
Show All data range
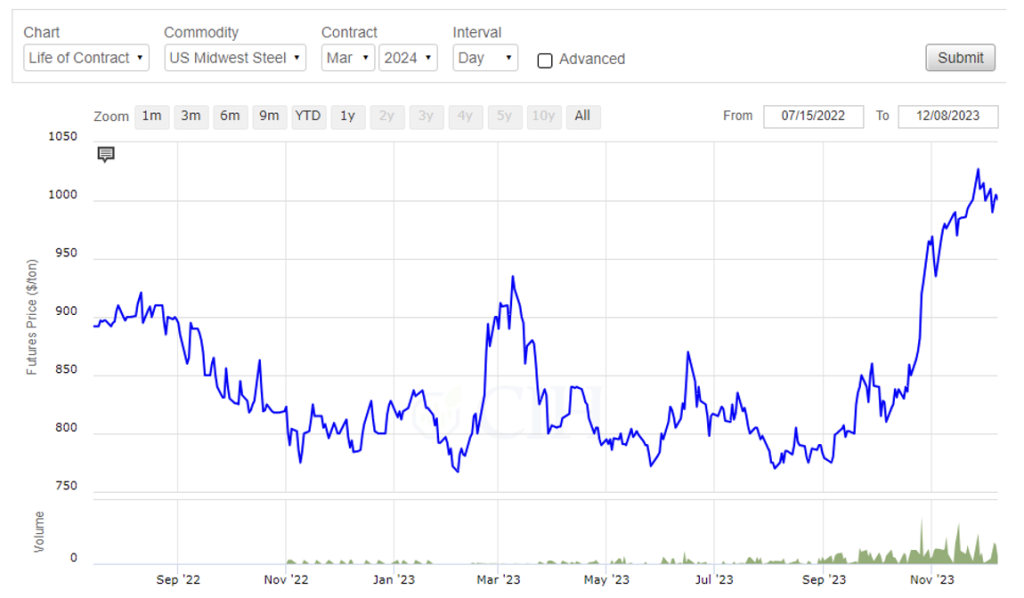tap(582, 116)
